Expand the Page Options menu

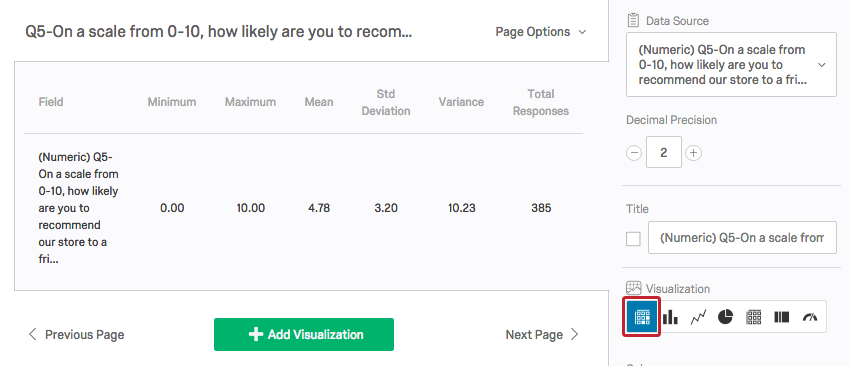(x=540, y=32)
